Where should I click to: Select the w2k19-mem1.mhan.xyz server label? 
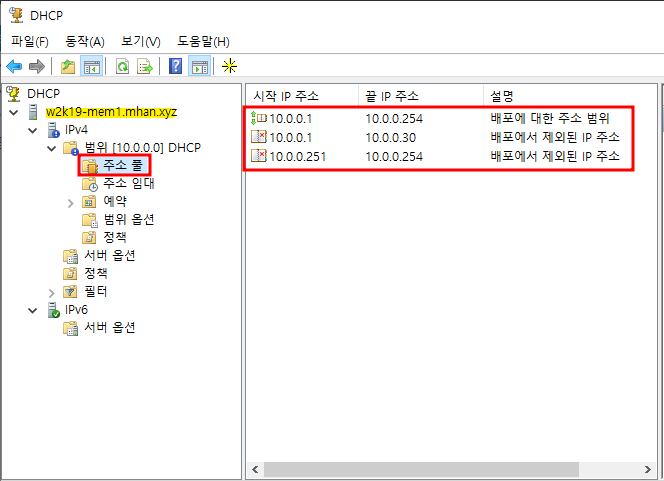pyautogui.click(x=111, y=112)
